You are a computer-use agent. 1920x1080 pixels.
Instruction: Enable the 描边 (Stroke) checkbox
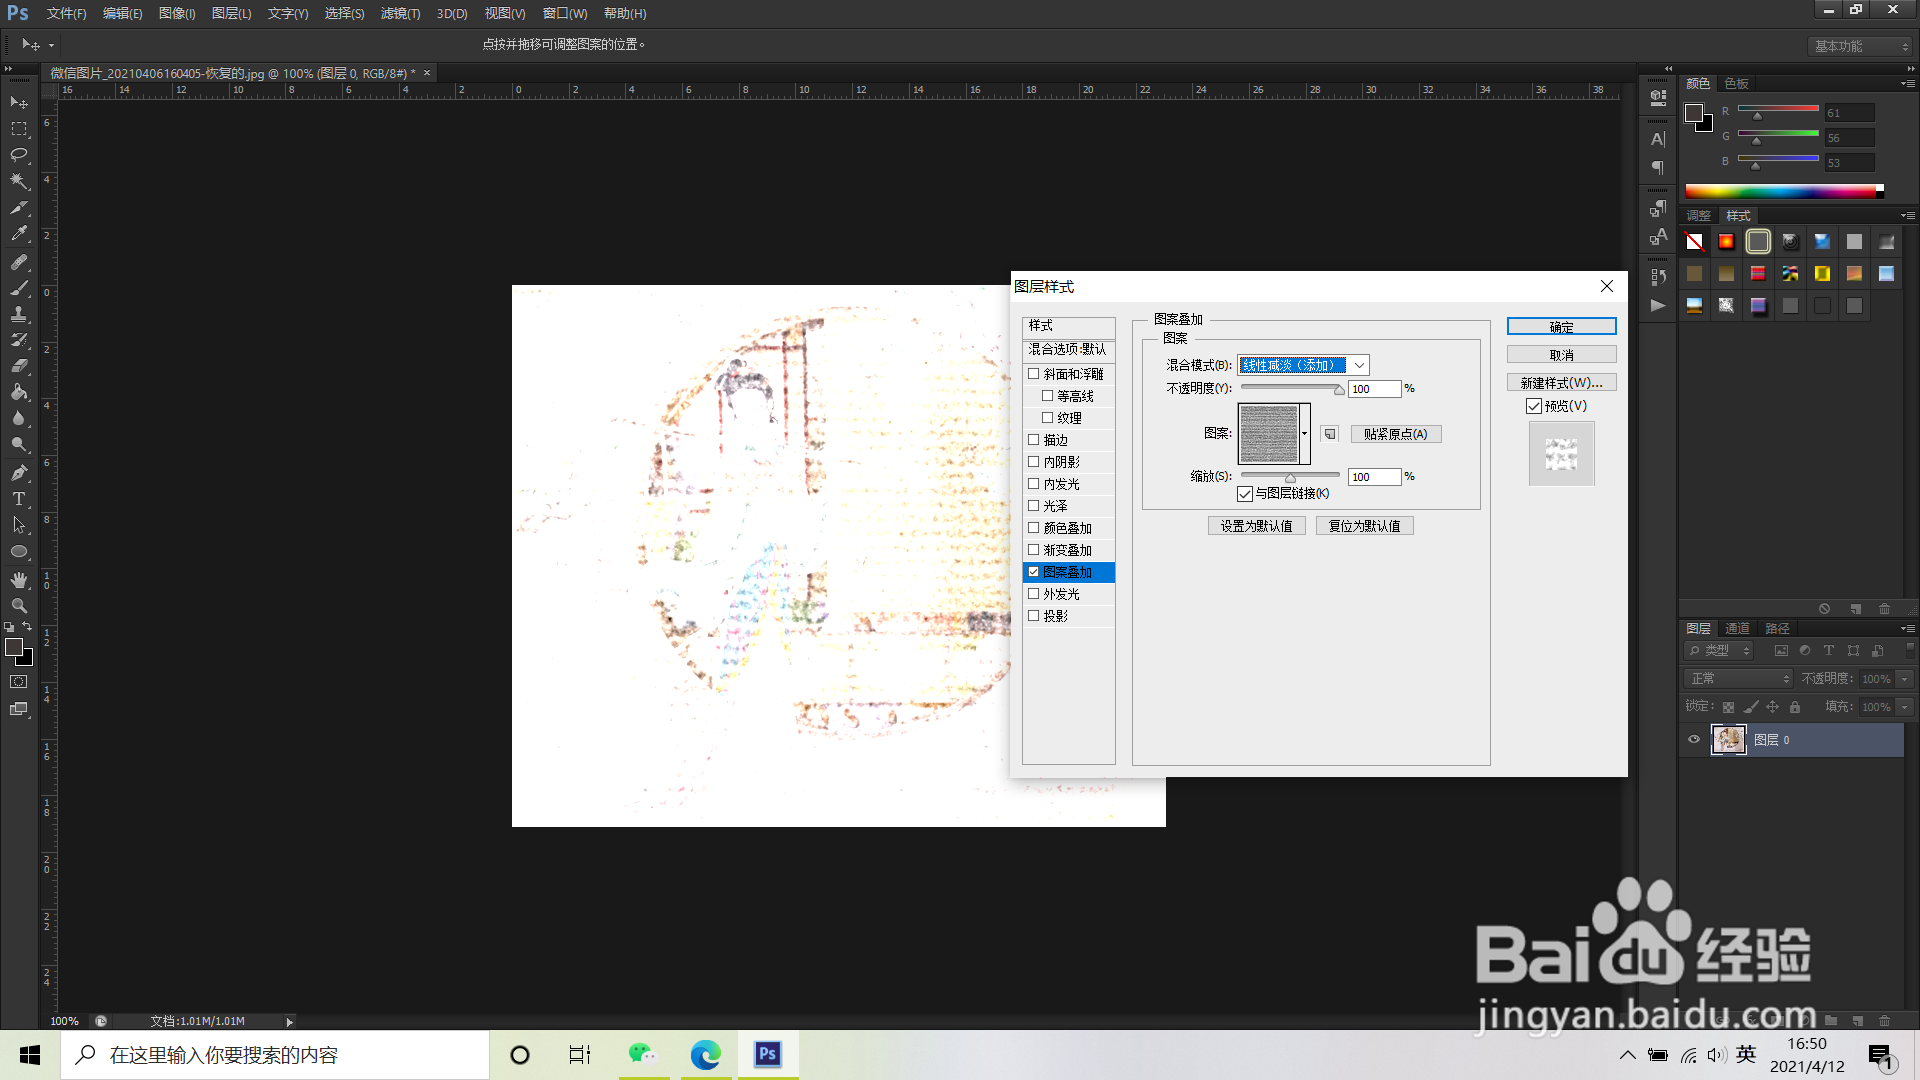[1034, 440]
